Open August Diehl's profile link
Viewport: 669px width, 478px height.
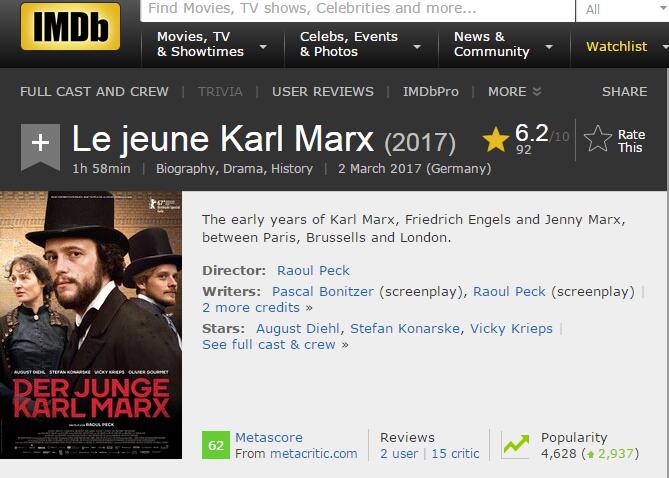click(298, 329)
